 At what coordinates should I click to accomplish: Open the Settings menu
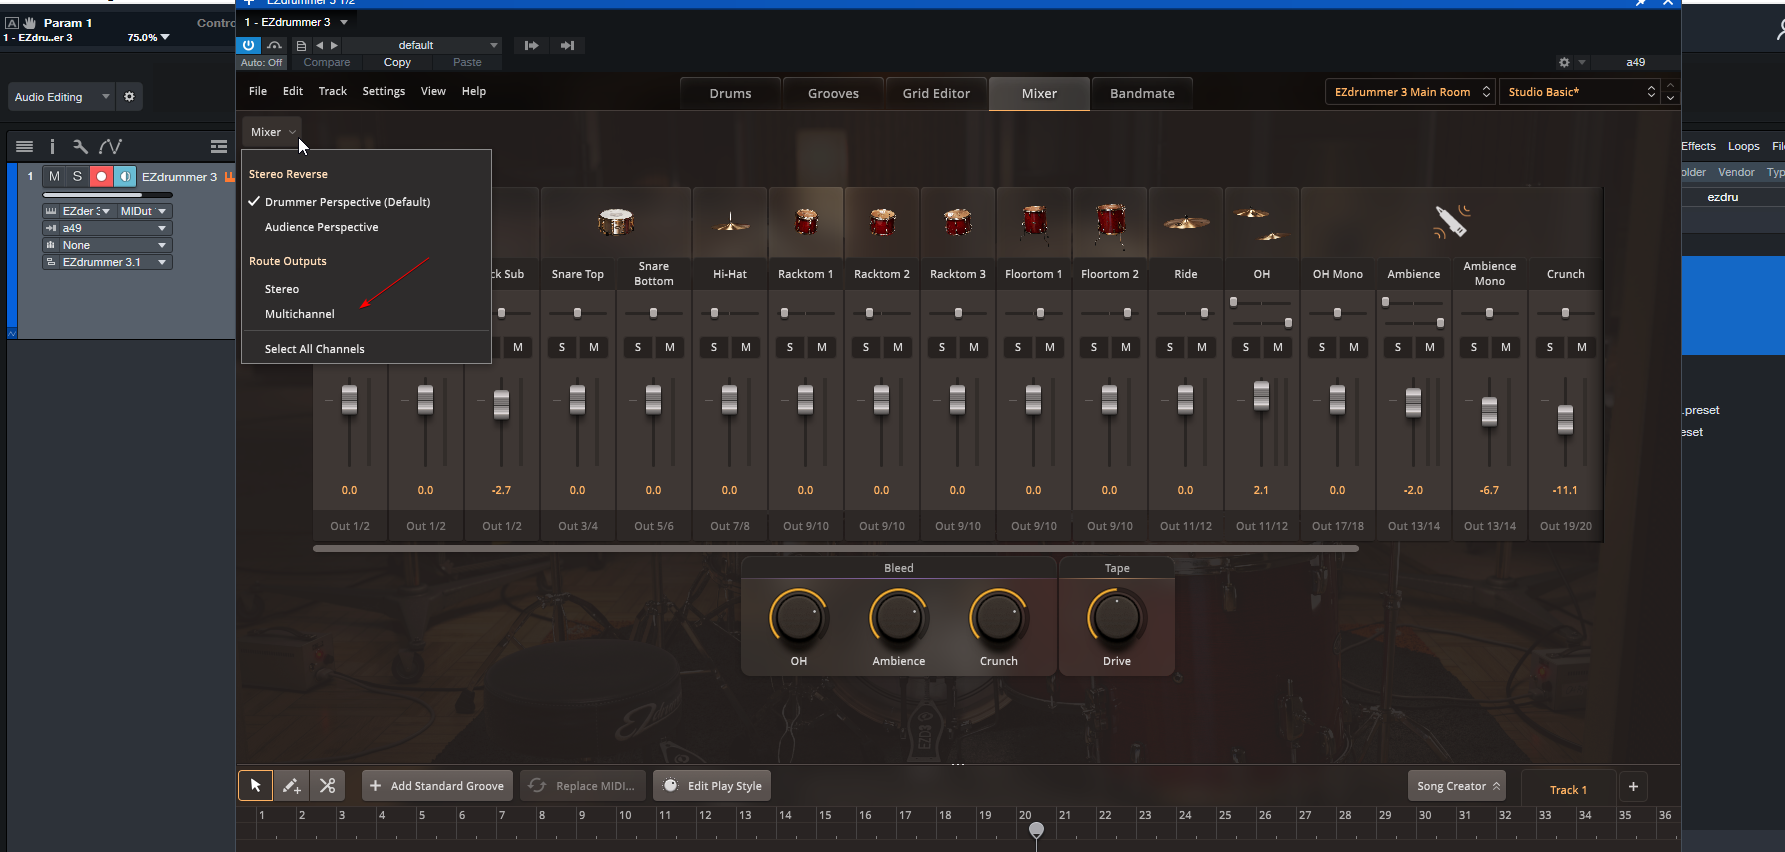click(x=383, y=91)
